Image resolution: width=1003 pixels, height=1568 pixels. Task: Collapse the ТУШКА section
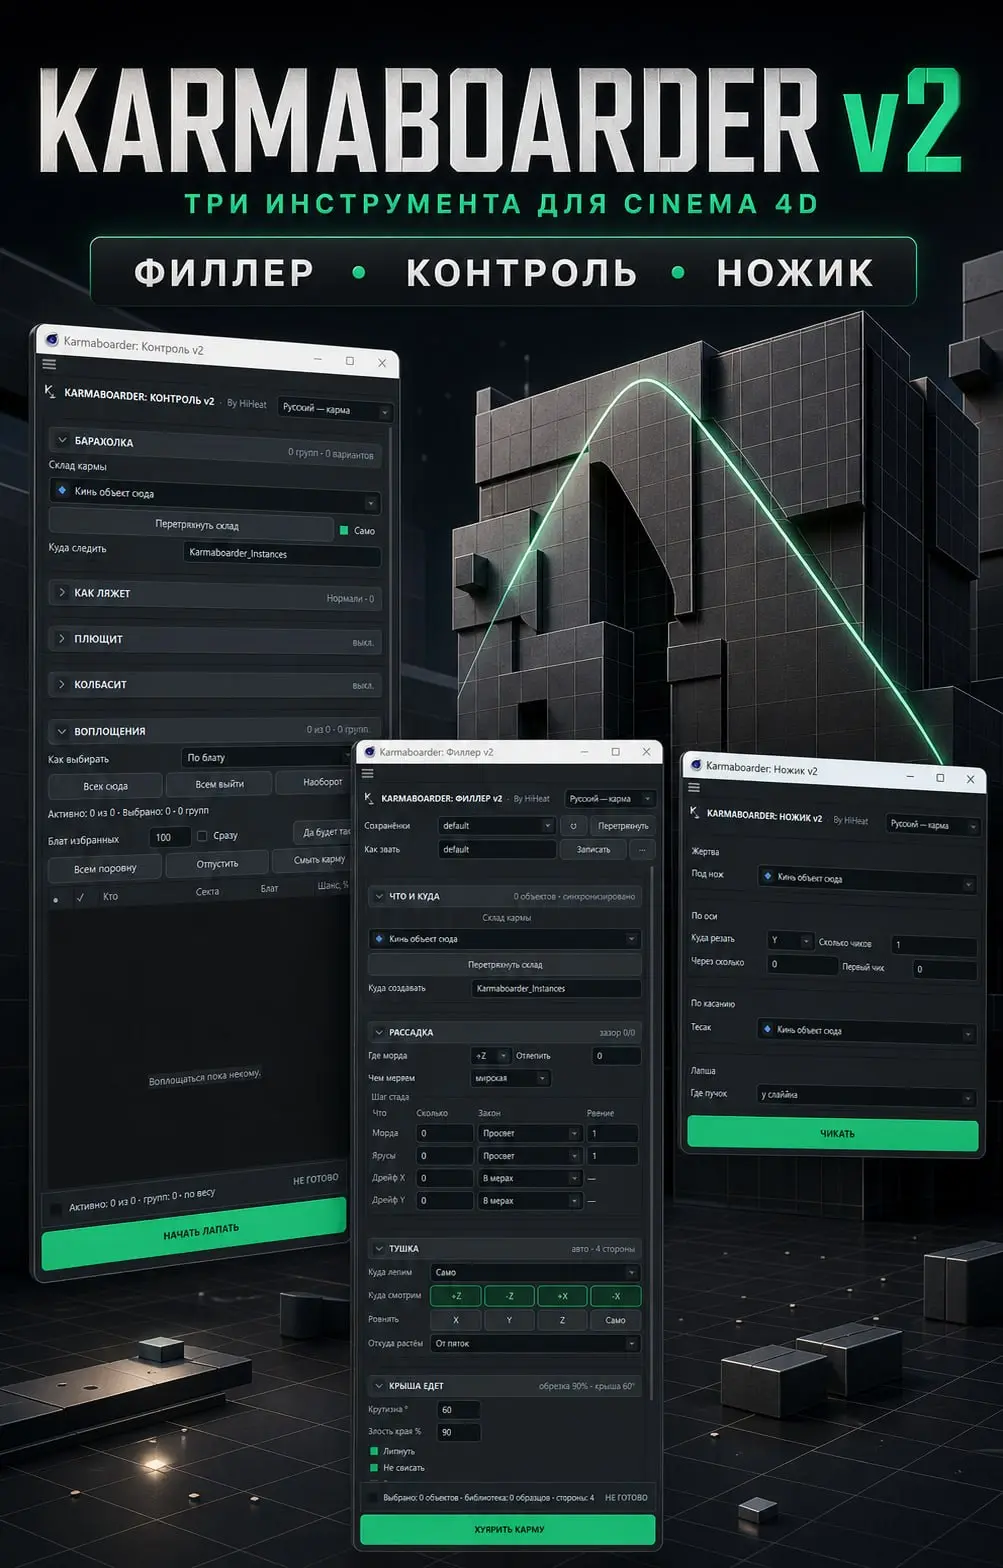tap(379, 1248)
